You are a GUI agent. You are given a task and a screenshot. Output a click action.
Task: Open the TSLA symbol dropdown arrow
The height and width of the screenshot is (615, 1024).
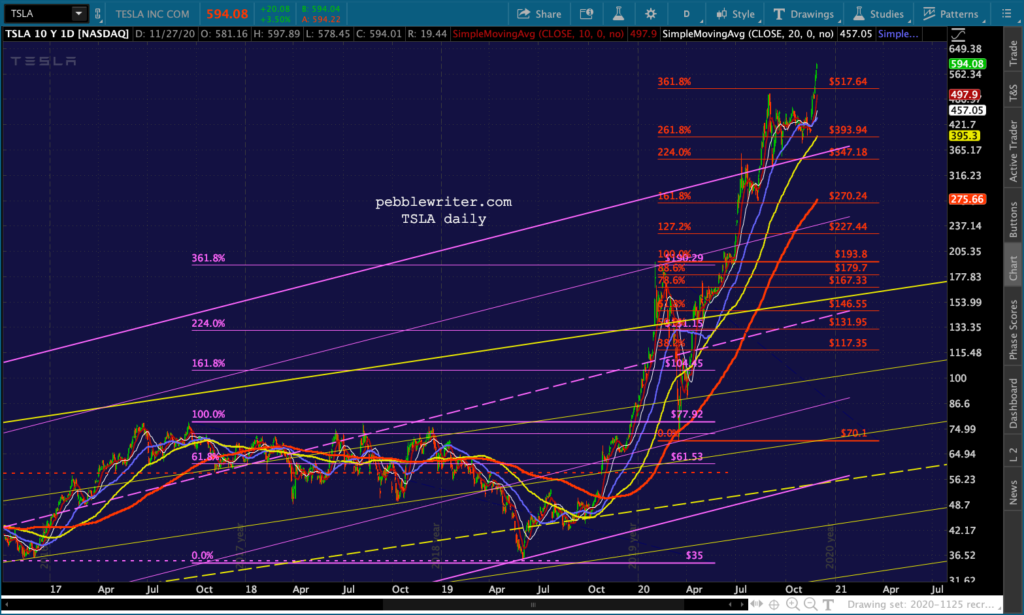point(78,13)
